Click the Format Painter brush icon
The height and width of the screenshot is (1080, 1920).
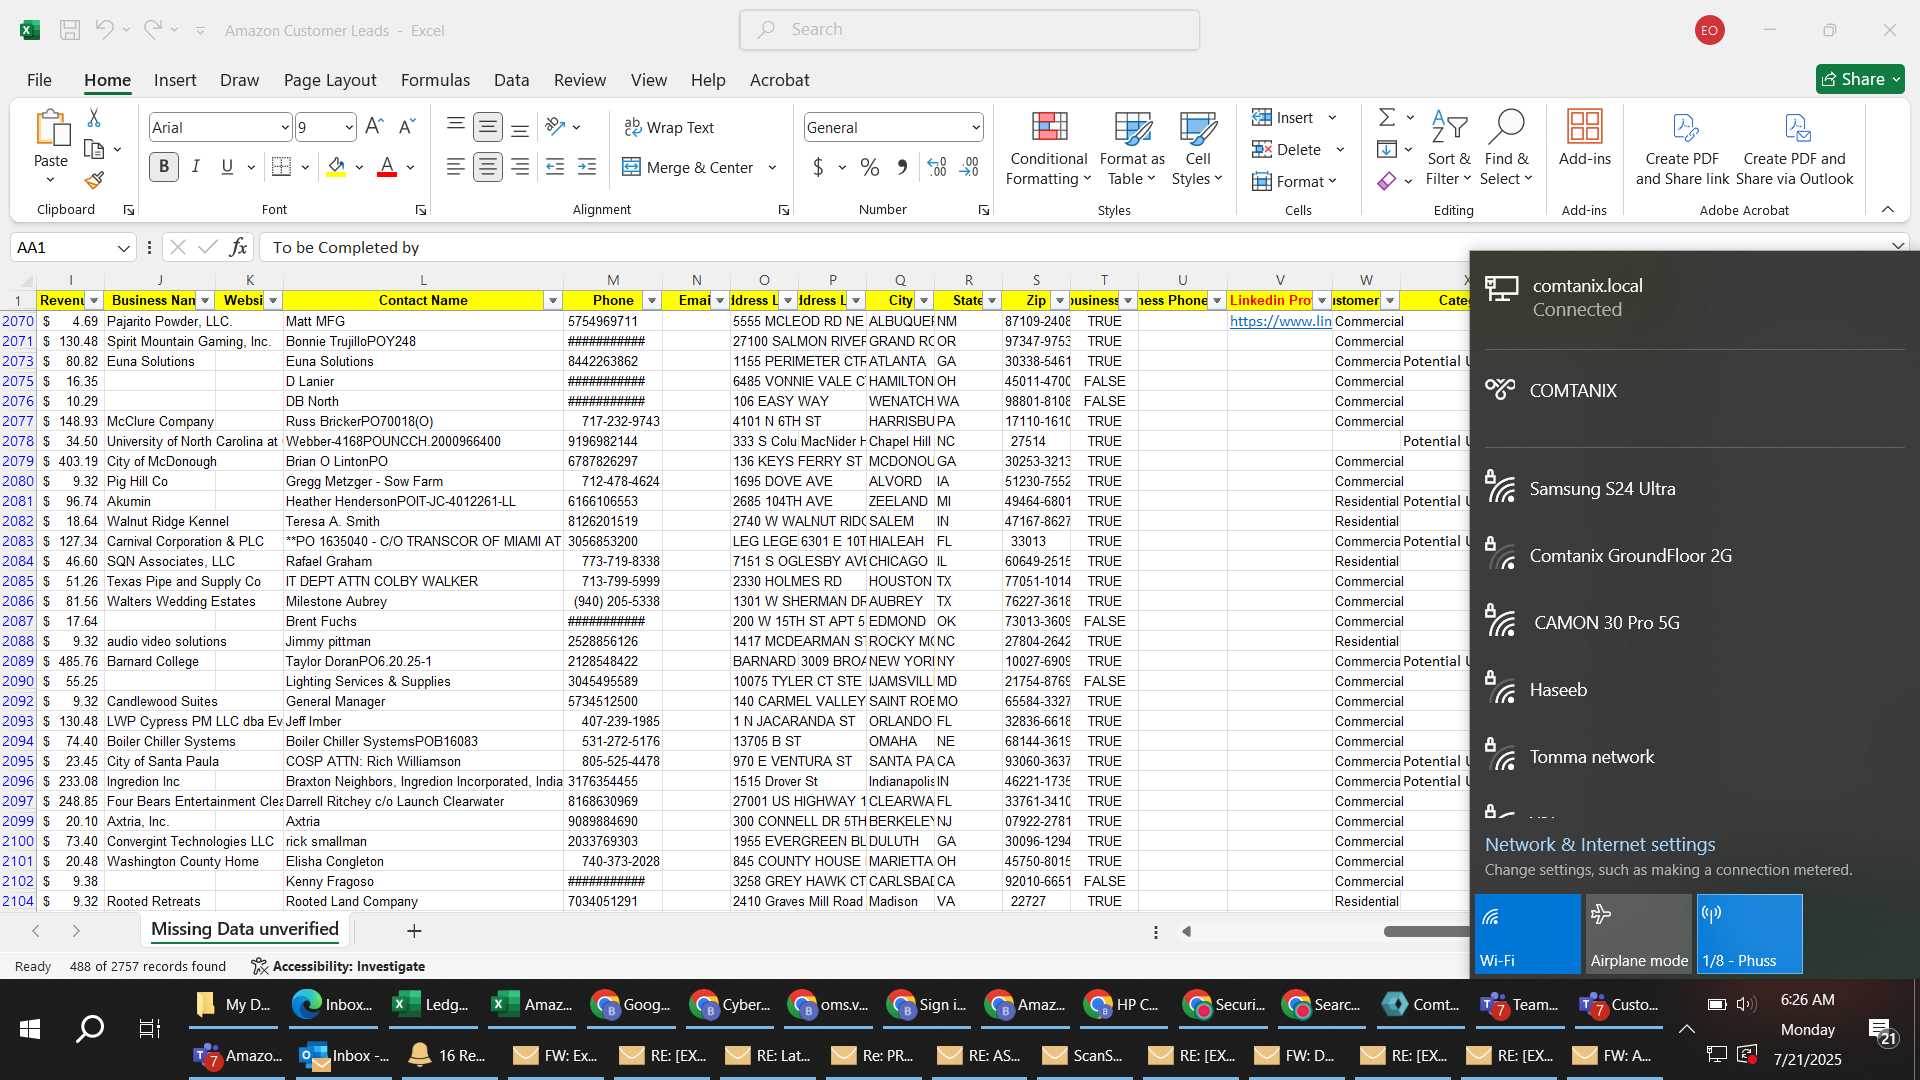point(94,181)
